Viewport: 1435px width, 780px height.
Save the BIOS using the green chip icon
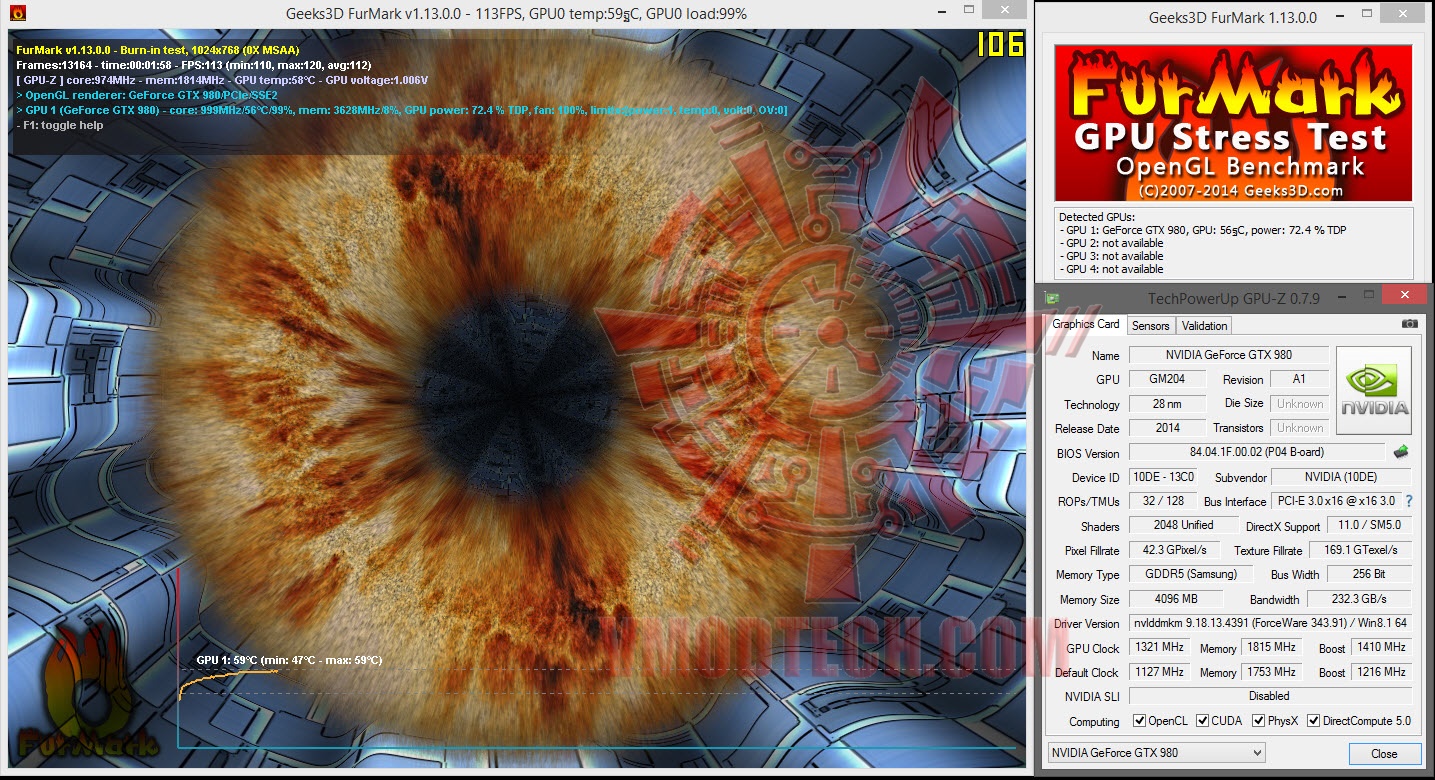(x=1399, y=451)
